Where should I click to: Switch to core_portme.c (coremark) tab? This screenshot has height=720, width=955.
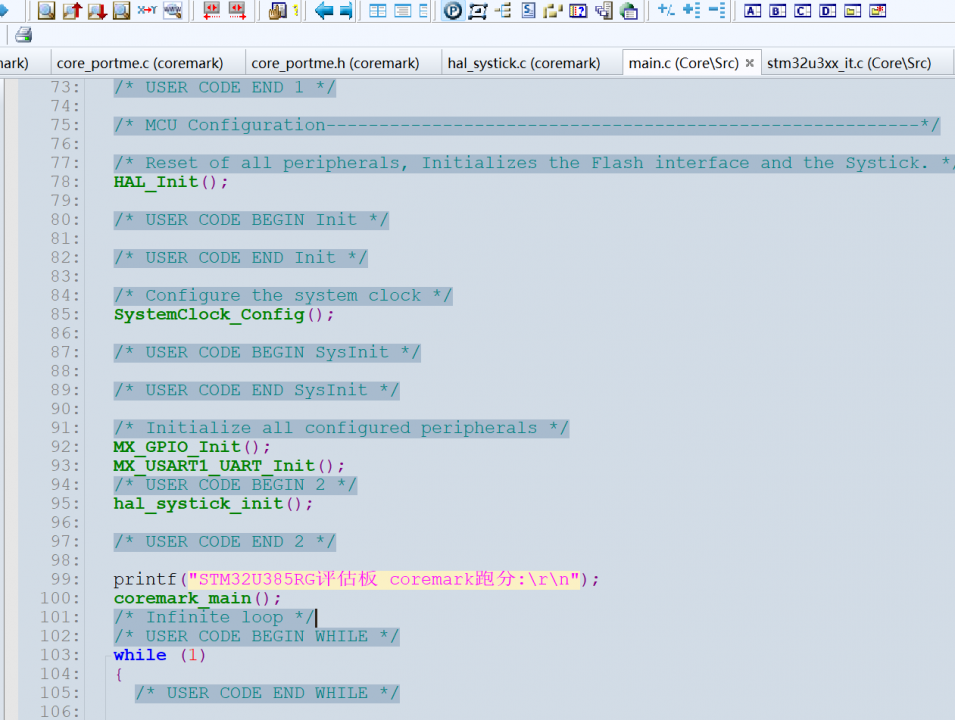[140, 63]
